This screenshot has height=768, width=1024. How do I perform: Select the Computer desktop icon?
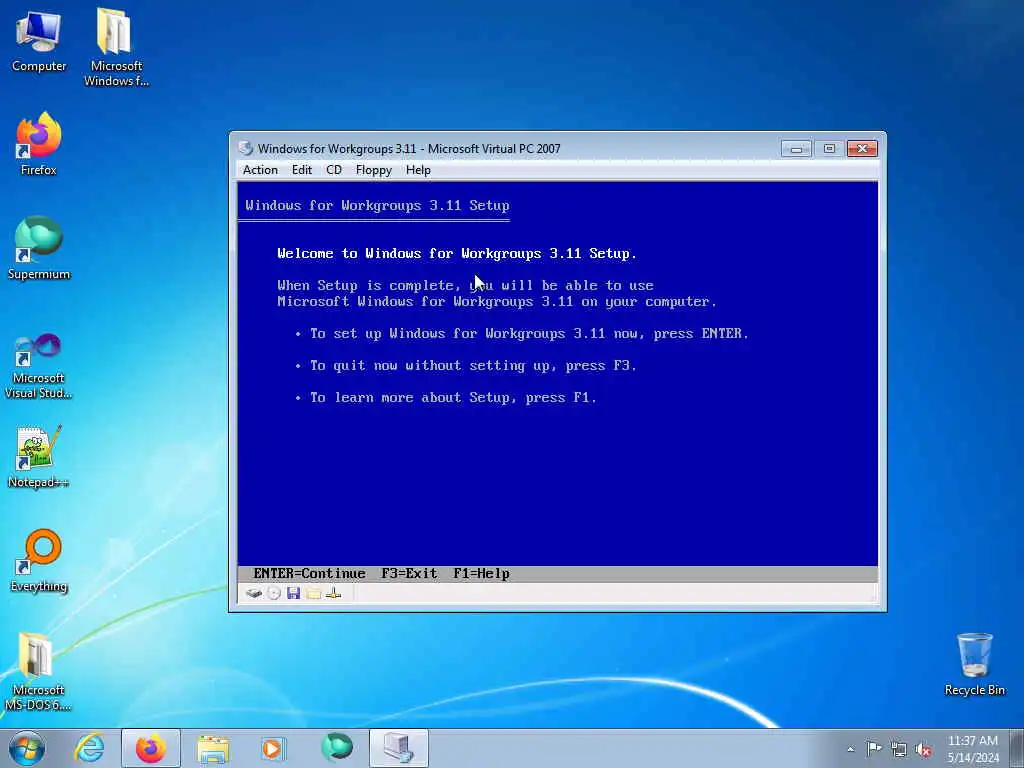(x=39, y=42)
